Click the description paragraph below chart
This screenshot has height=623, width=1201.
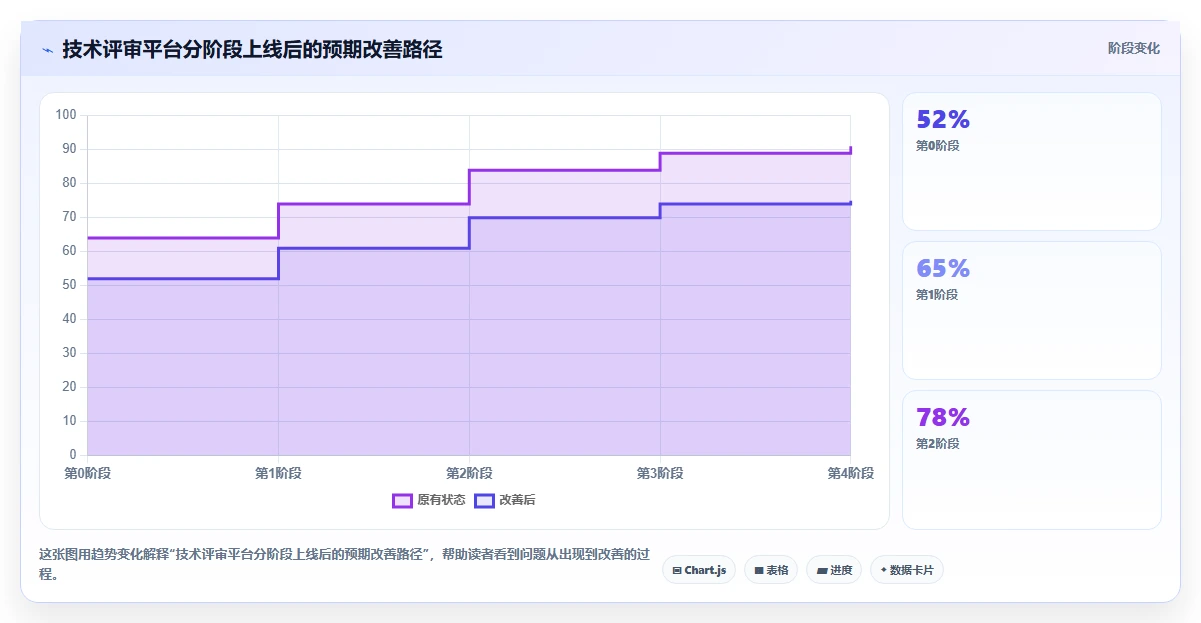click(x=344, y=564)
